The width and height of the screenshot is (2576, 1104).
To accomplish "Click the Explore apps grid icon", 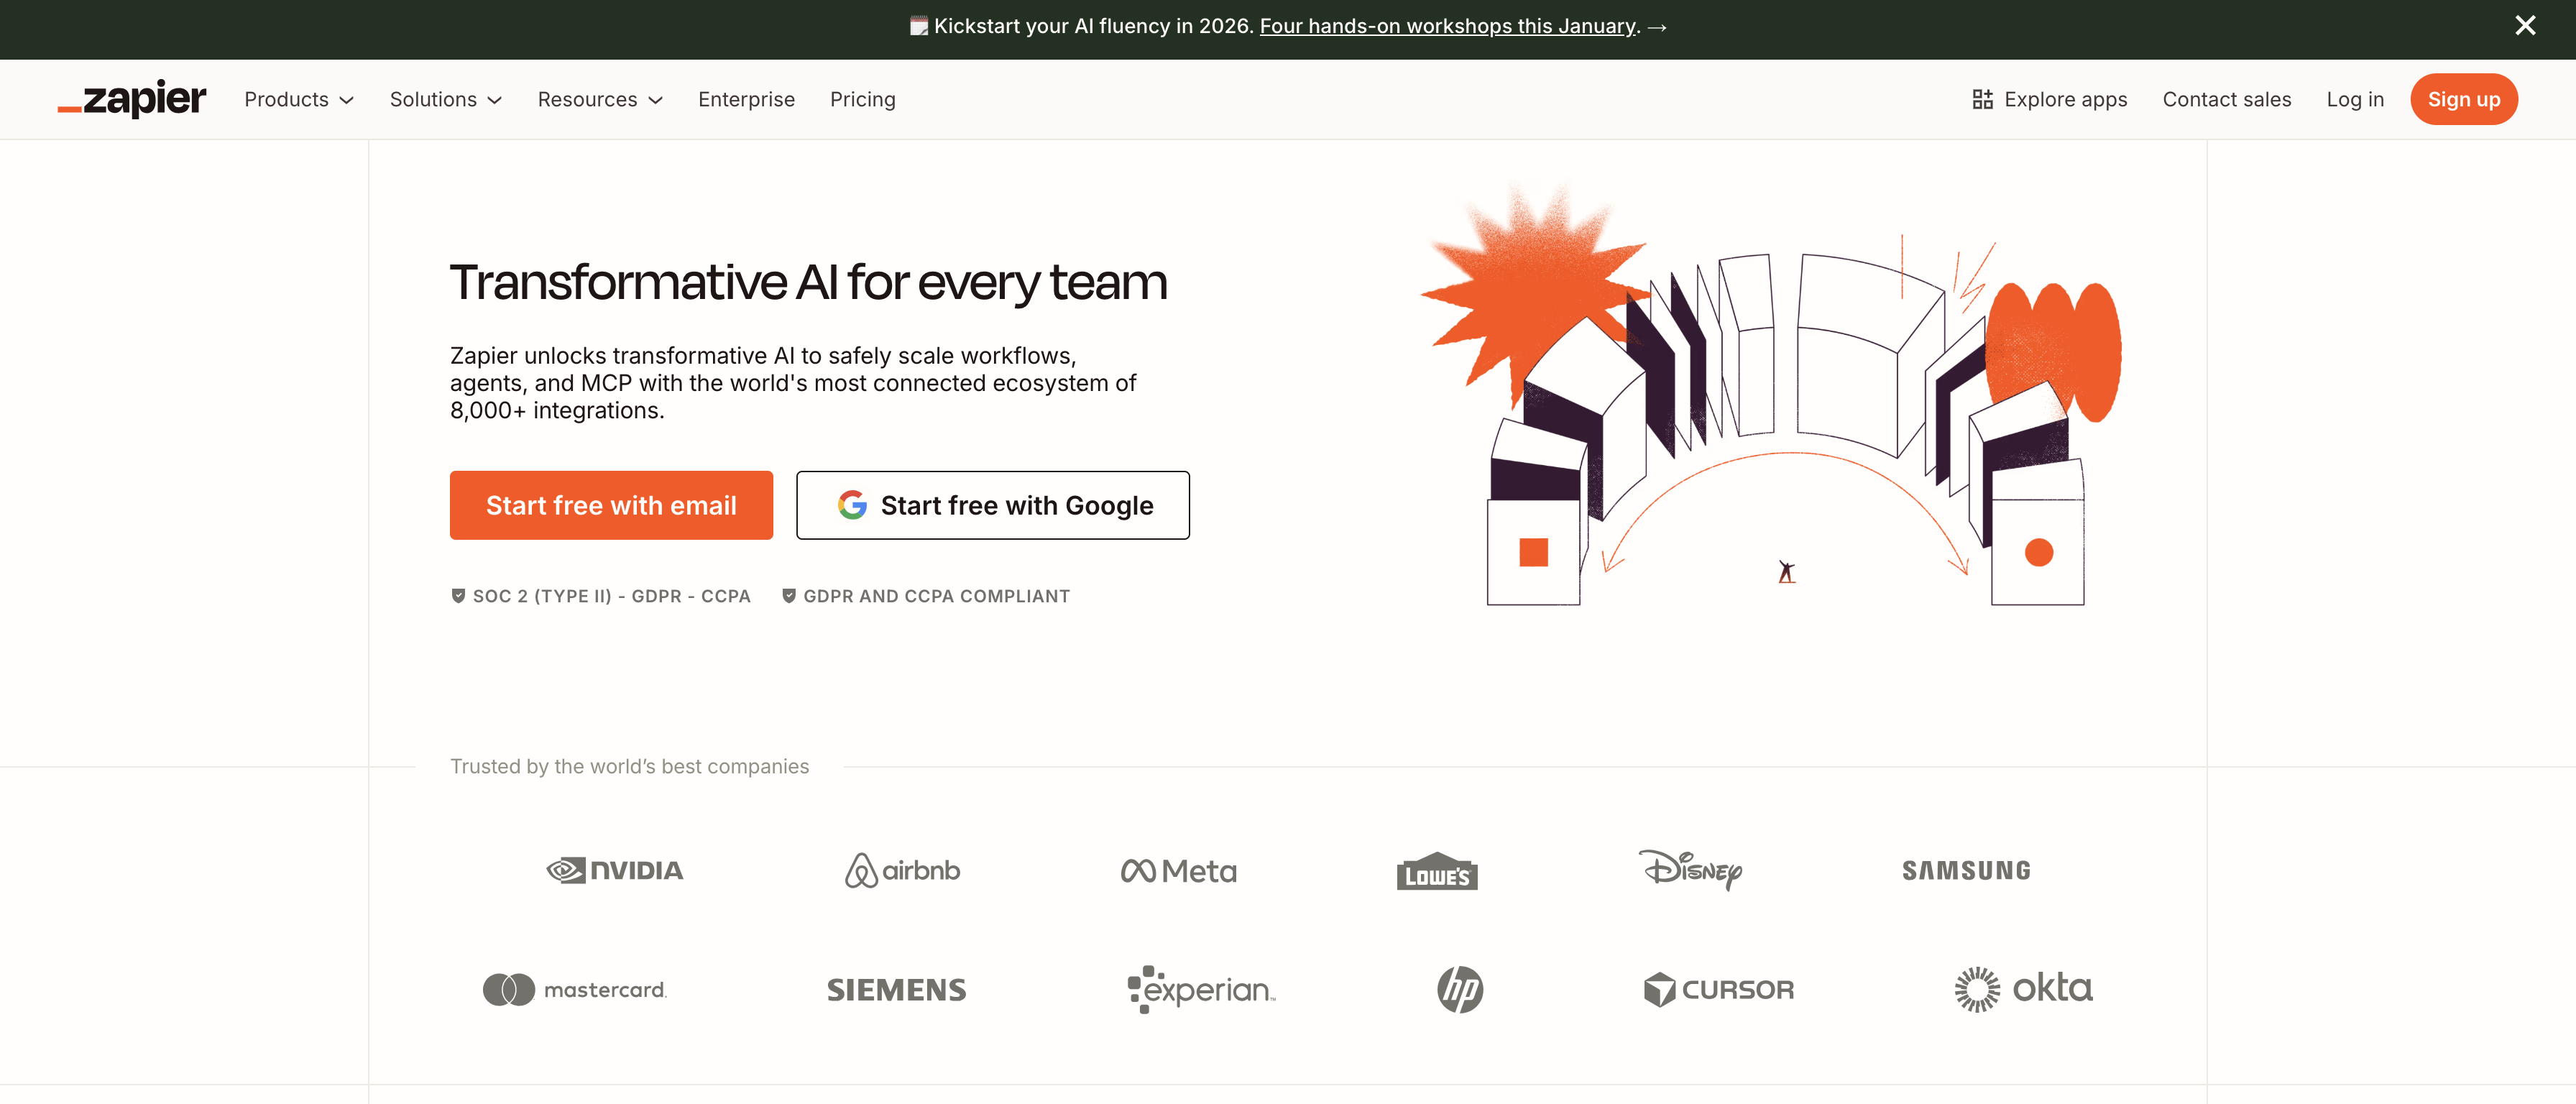I will [1982, 99].
